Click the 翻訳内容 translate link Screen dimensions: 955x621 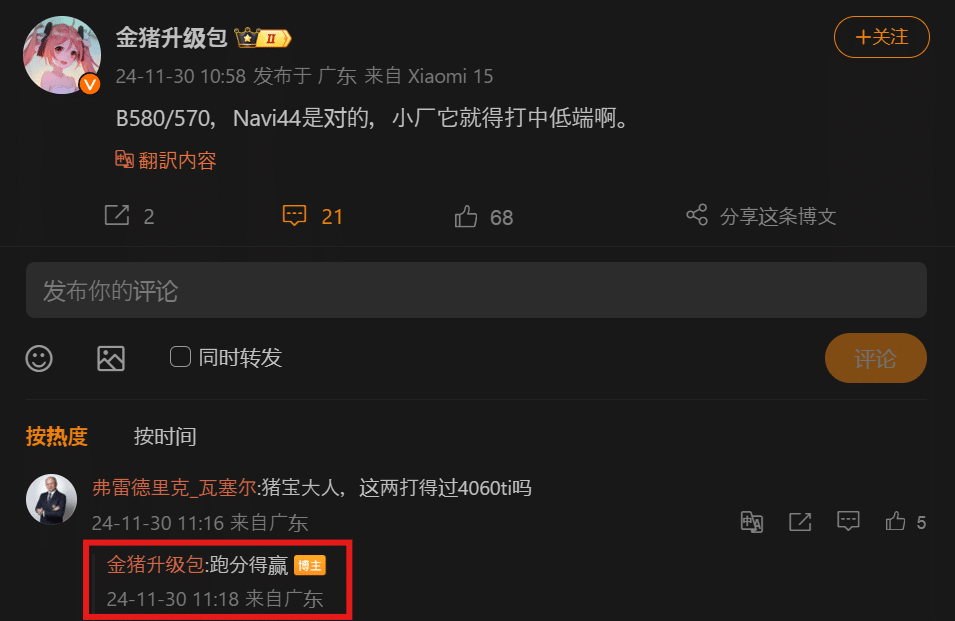166,160
